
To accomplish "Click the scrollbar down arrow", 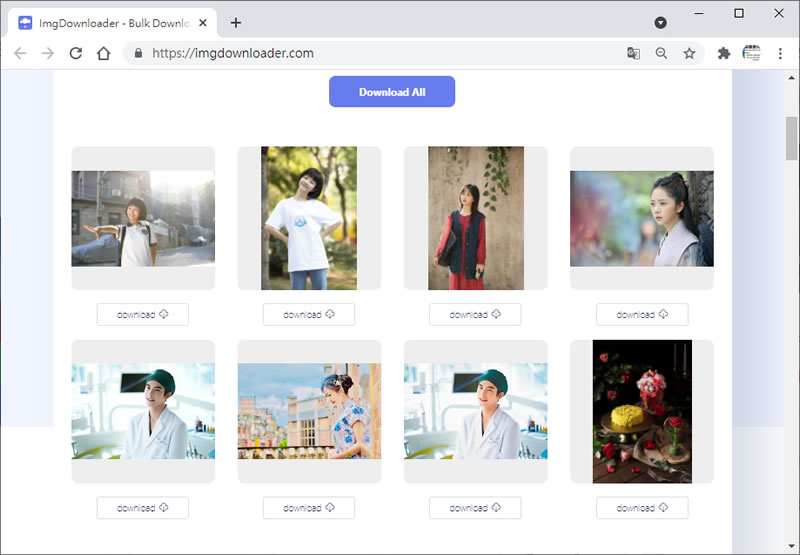I will point(791,546).
